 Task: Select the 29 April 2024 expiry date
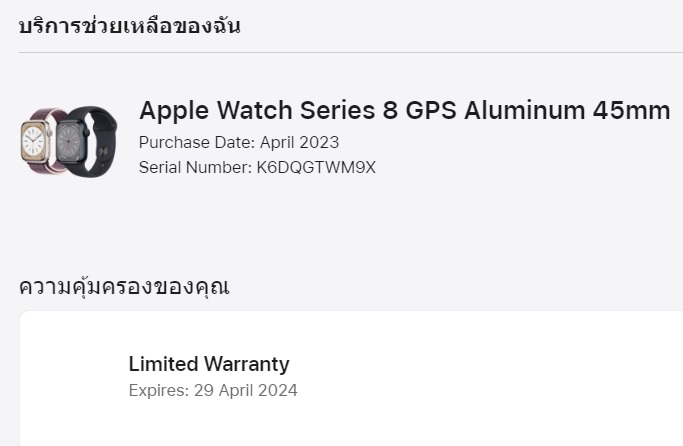(x=246, y=390)
